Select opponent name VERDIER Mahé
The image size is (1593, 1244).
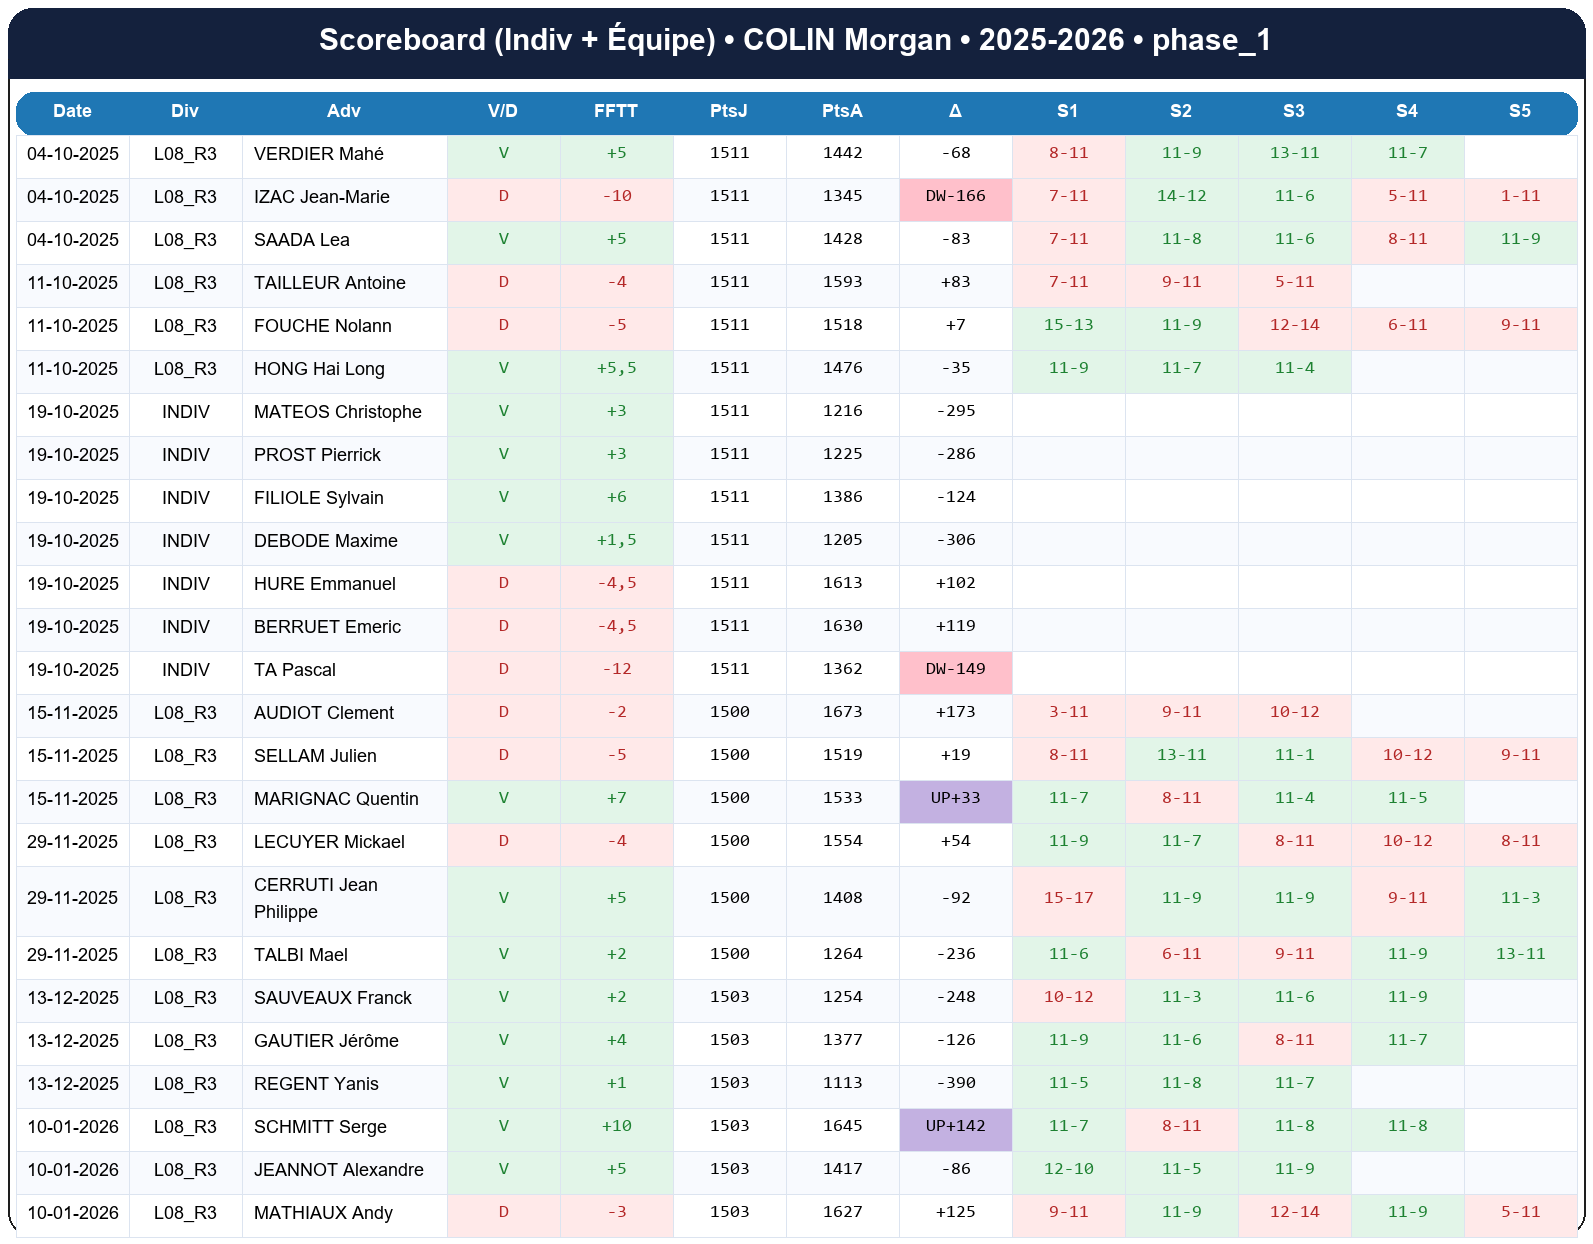(319, 154)
